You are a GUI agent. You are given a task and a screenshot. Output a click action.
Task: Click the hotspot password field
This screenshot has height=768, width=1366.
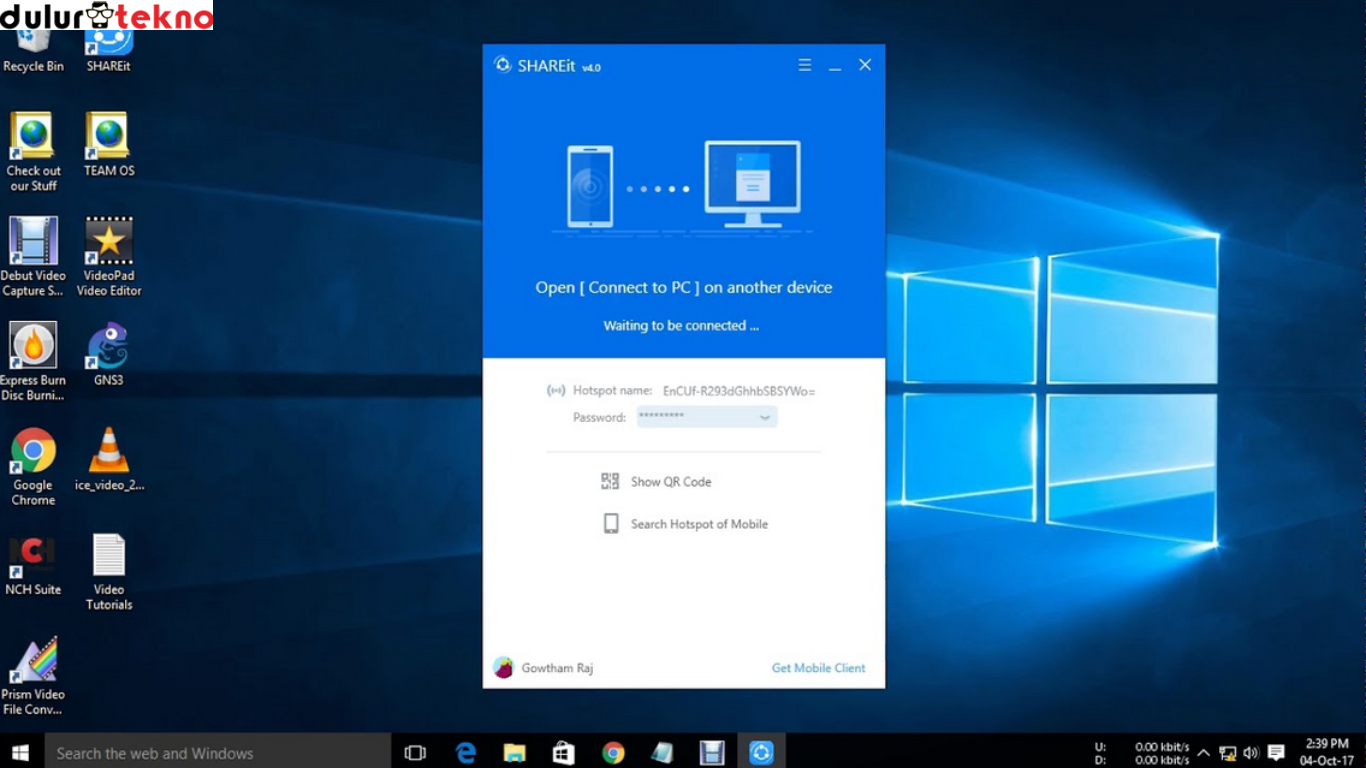pyautogui.click(x=707, y=417)
